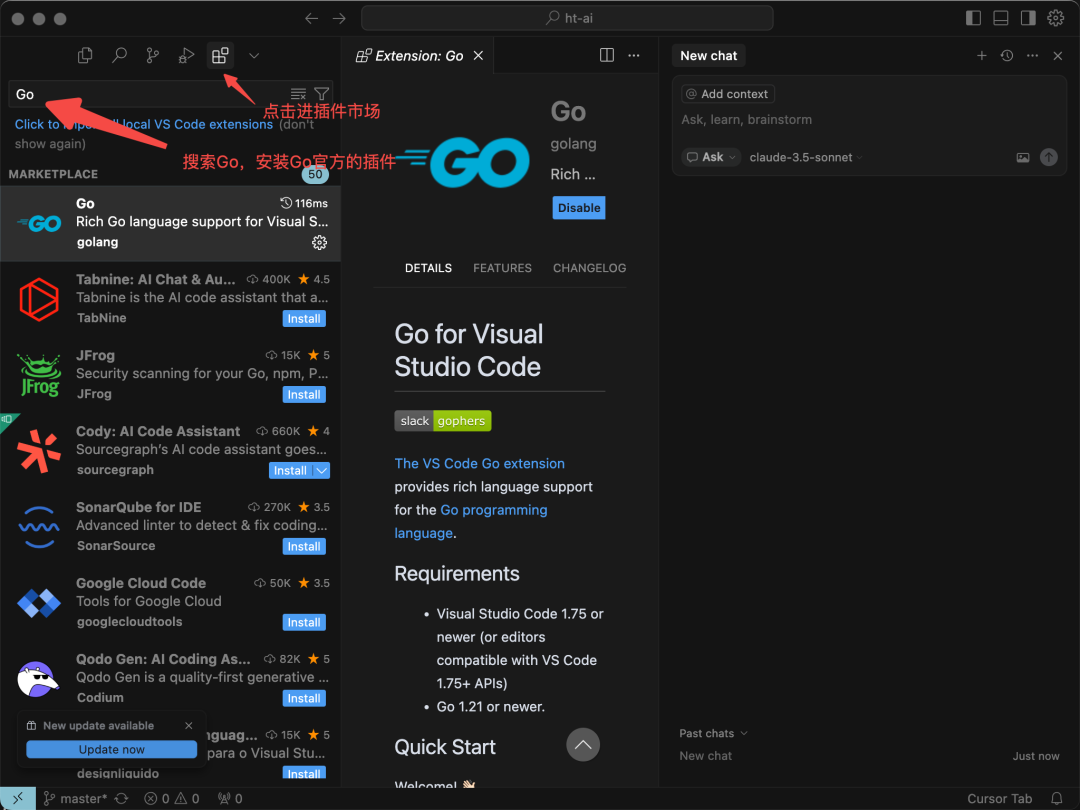
Task: Click the Cody asterisk logo
Action: [39, 451]
